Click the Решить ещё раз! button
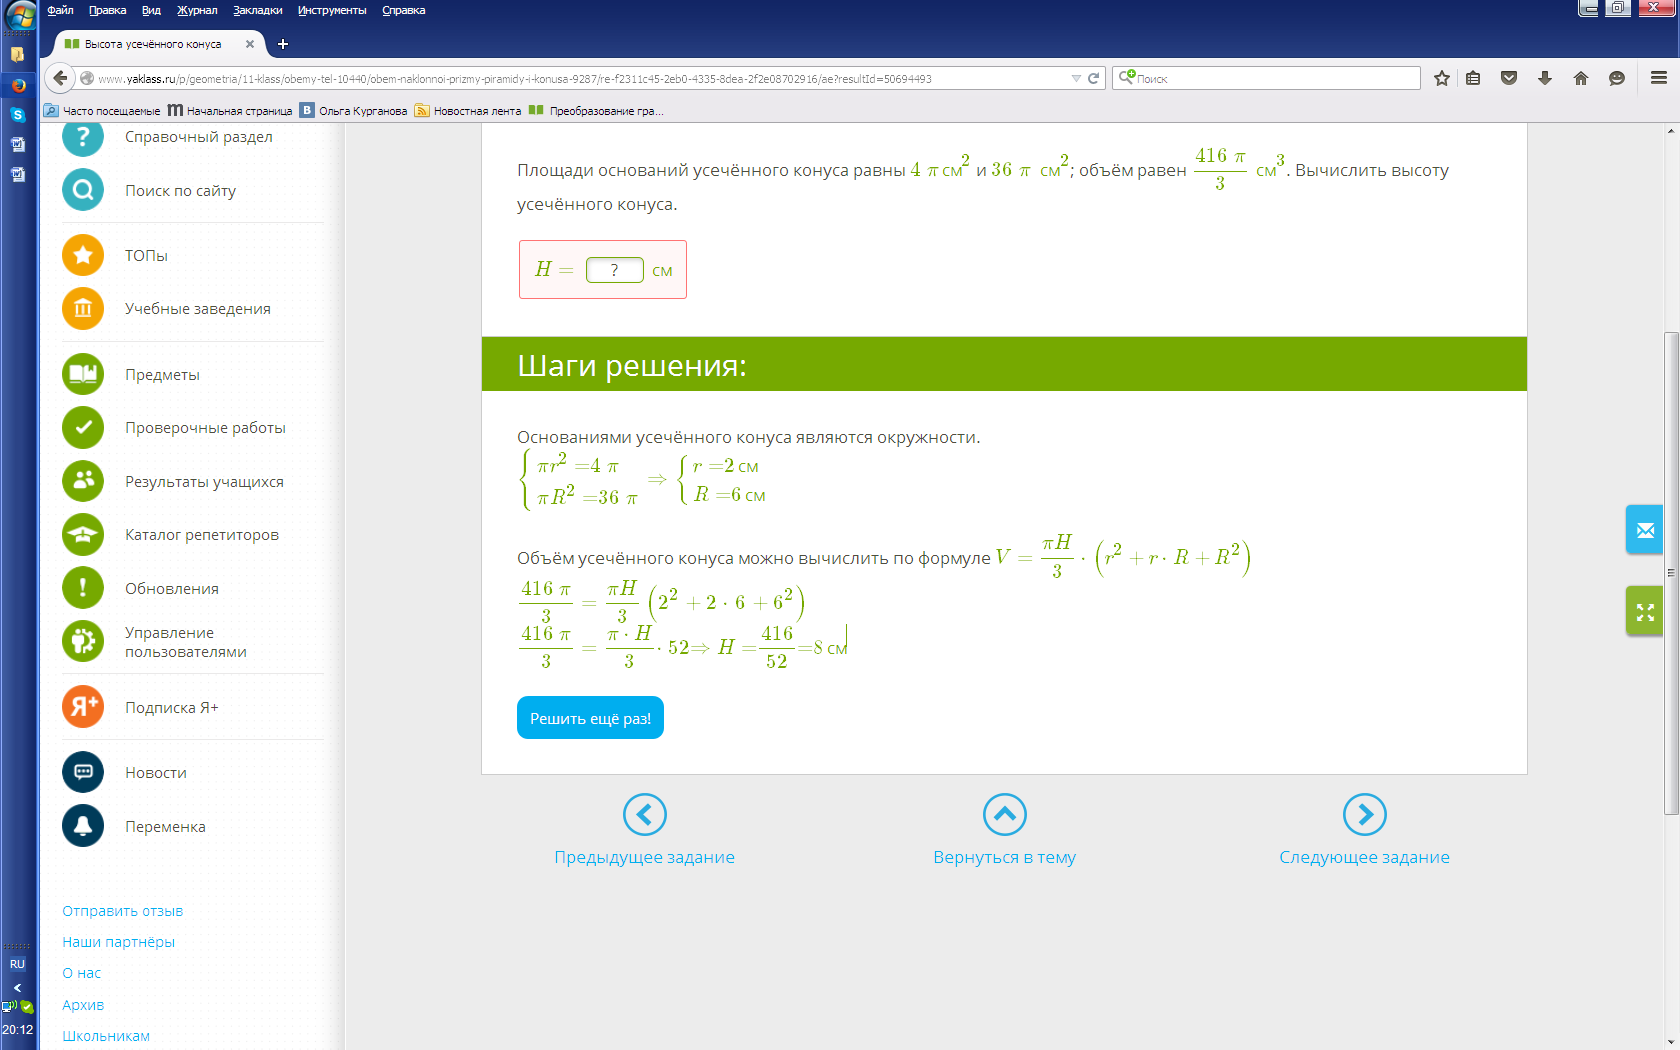The image size is (1680, 1050). 590,718
